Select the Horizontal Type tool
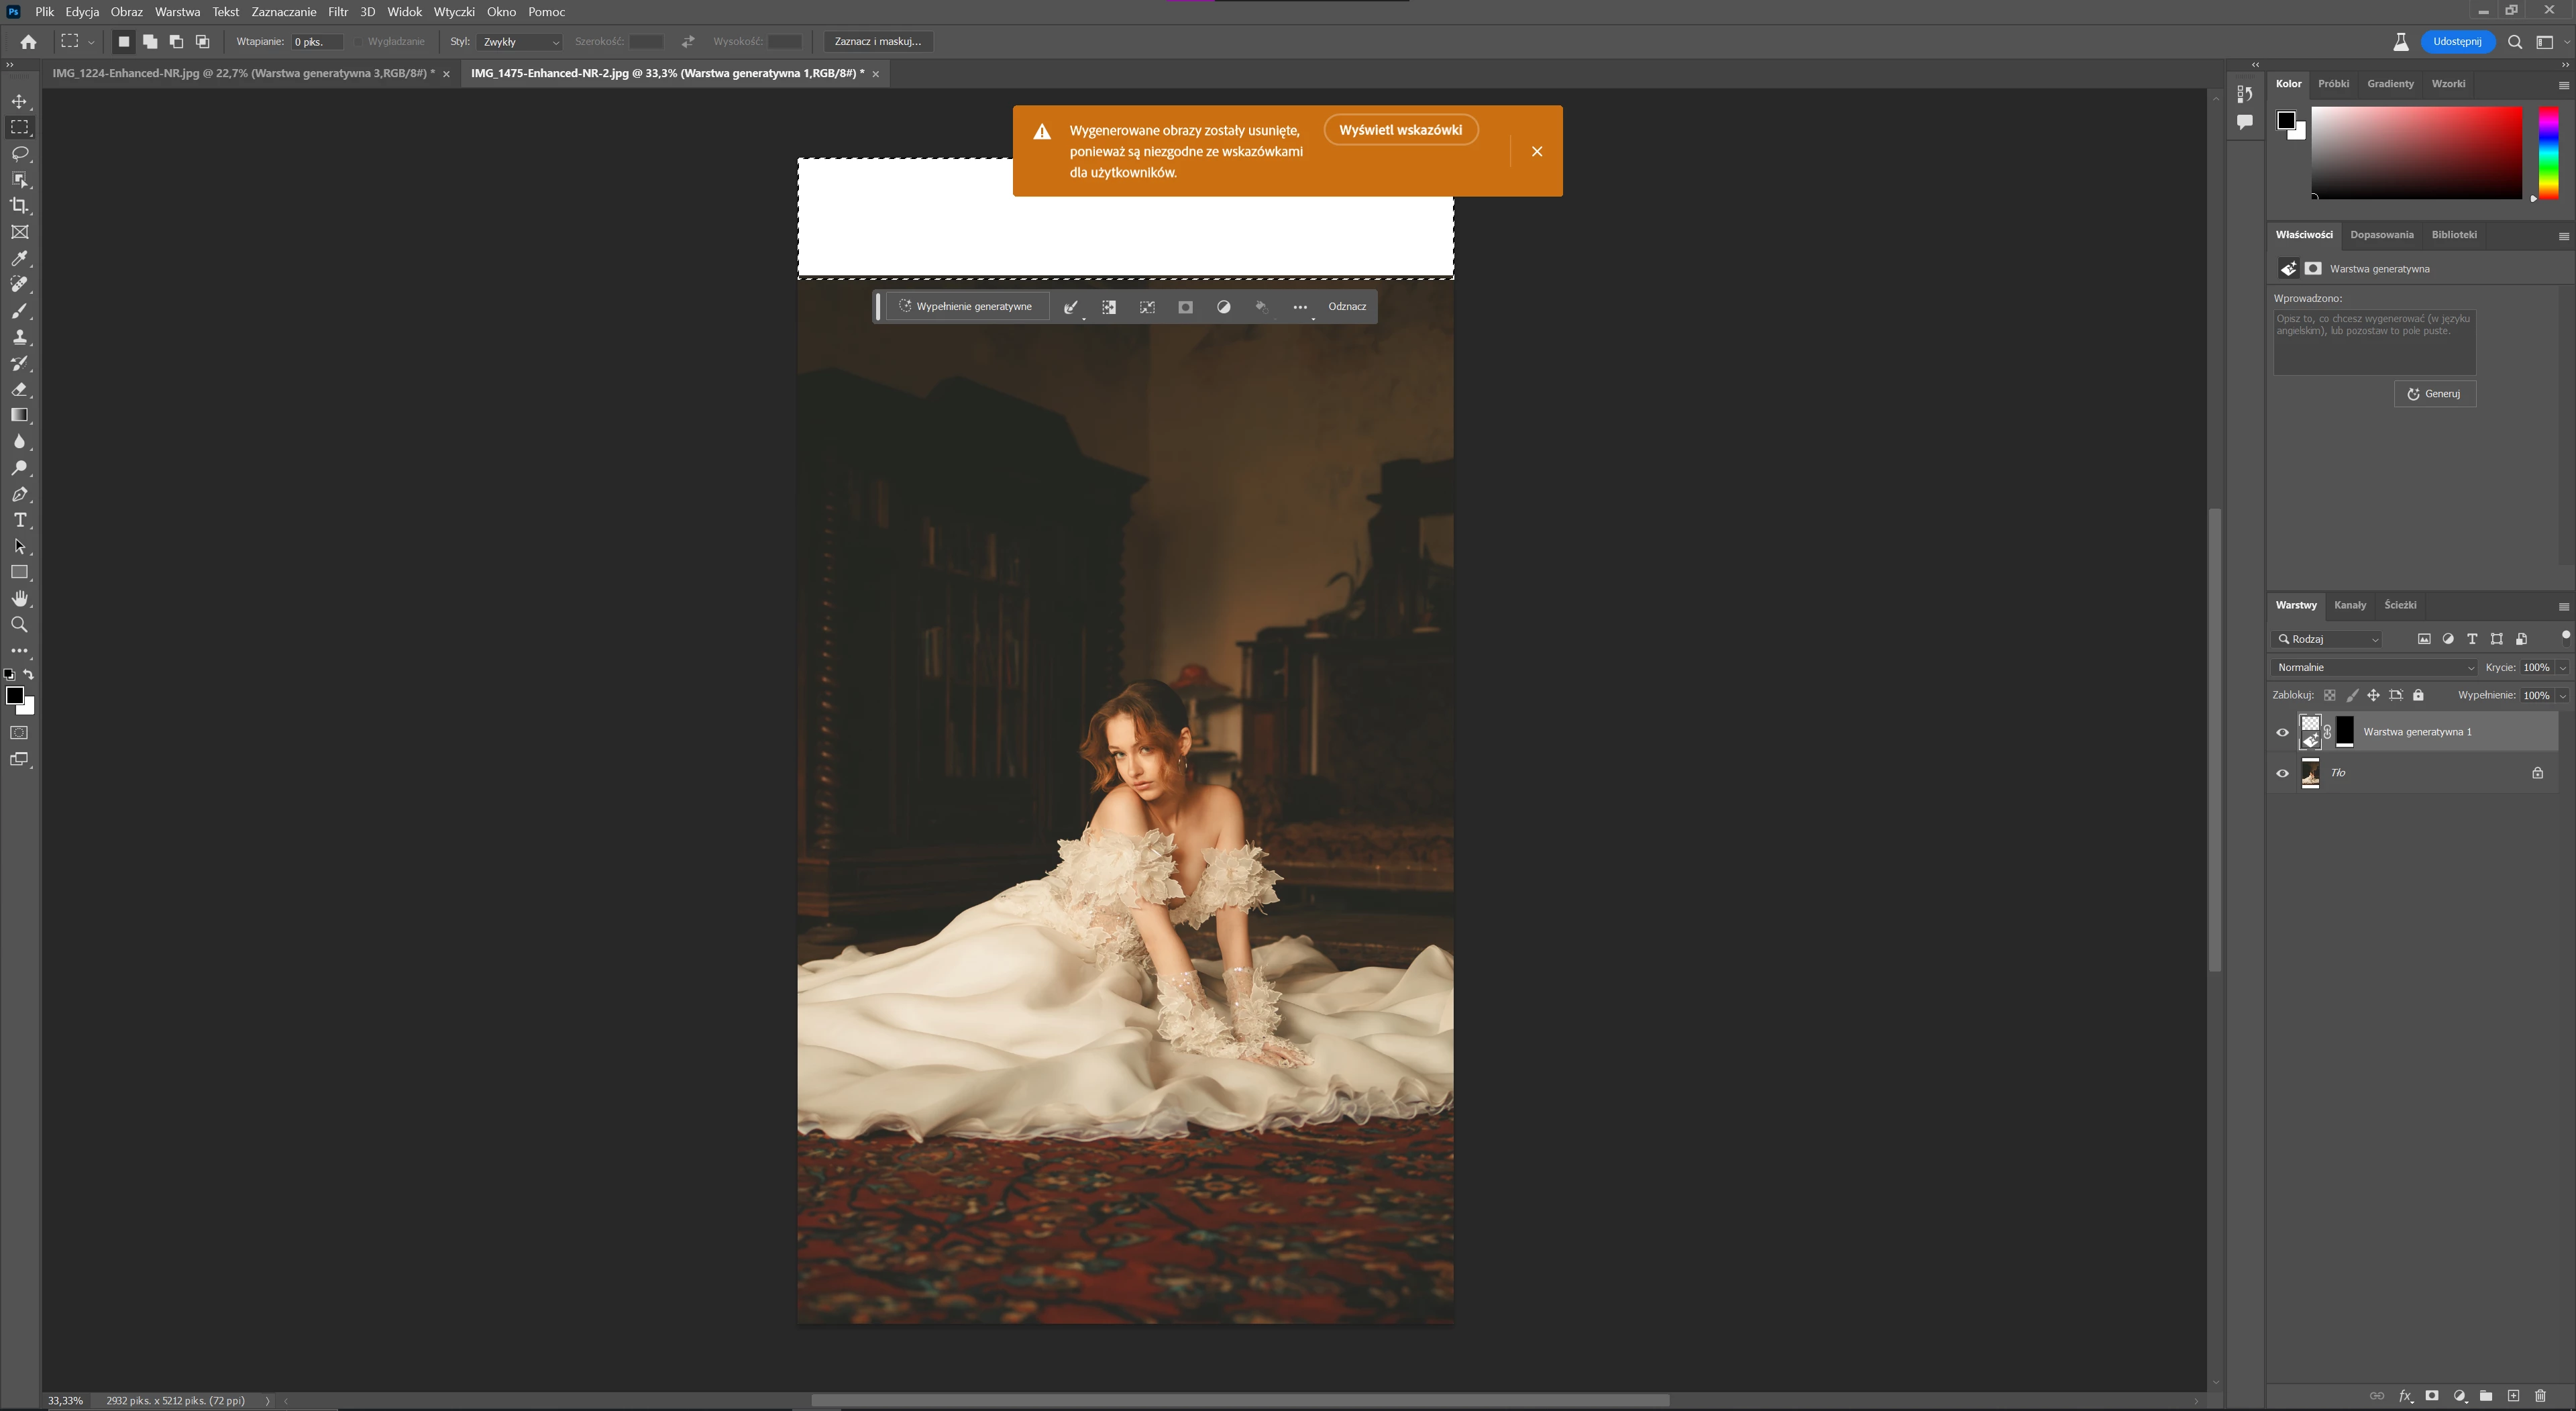The width and height of the screenshot is (2576, 1411). [20, 520]
